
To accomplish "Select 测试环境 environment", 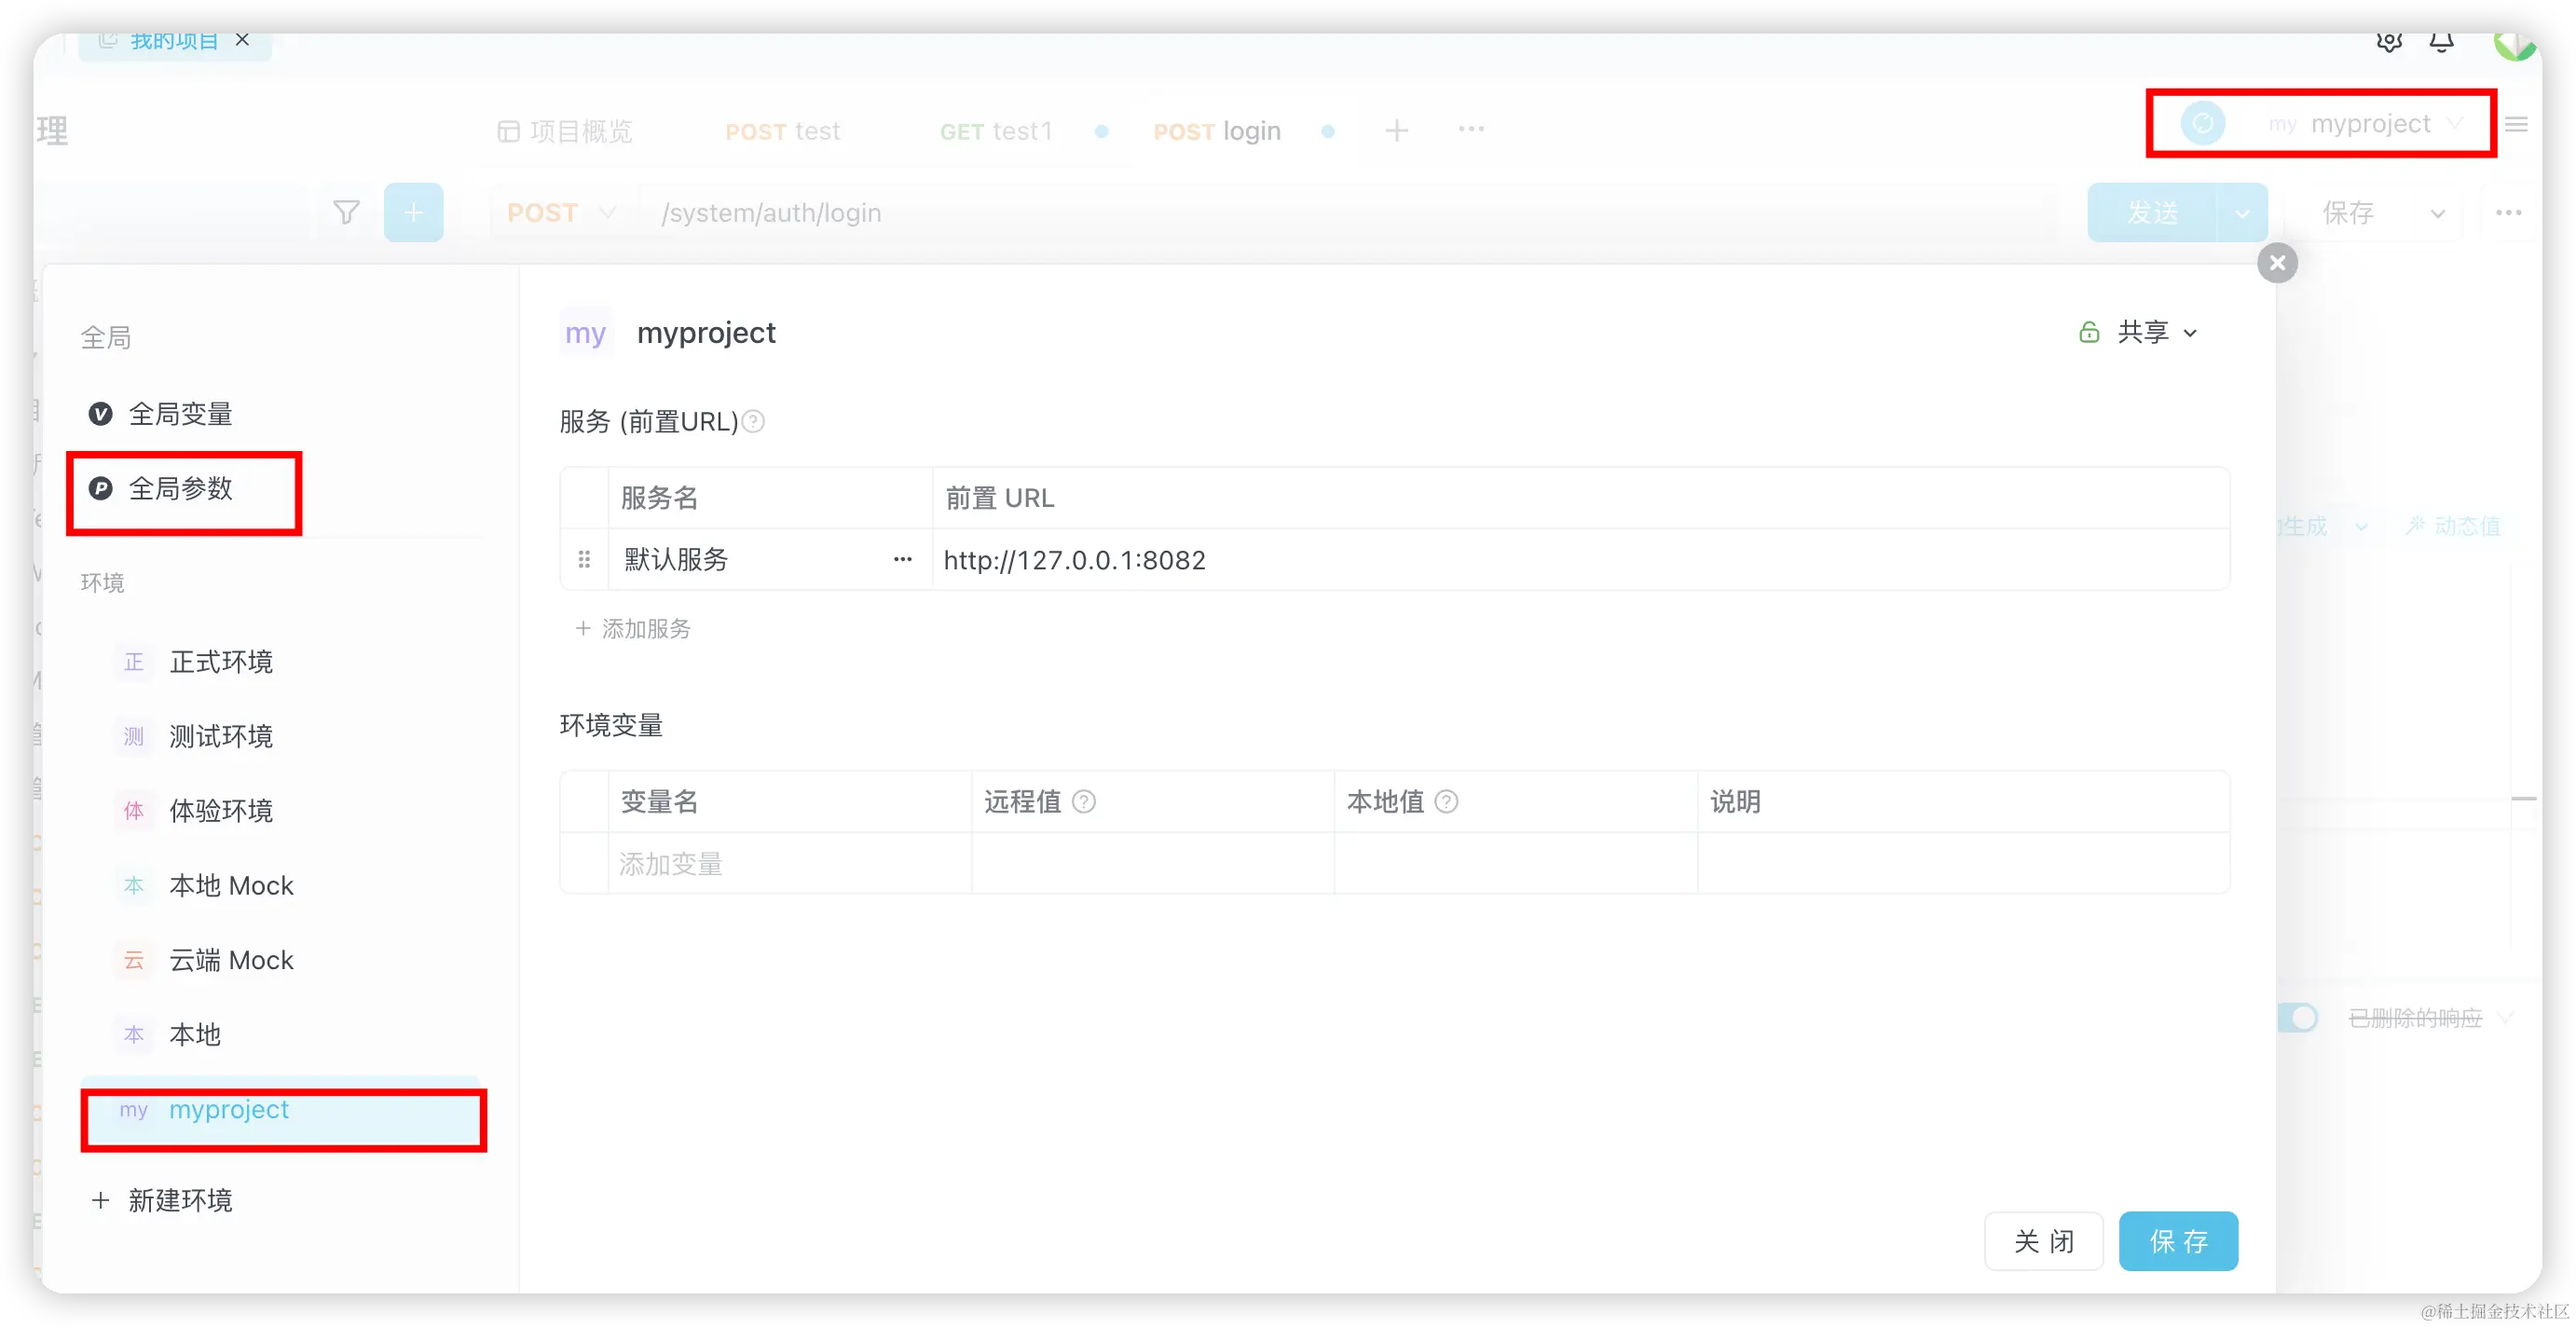I will [220, 736].
